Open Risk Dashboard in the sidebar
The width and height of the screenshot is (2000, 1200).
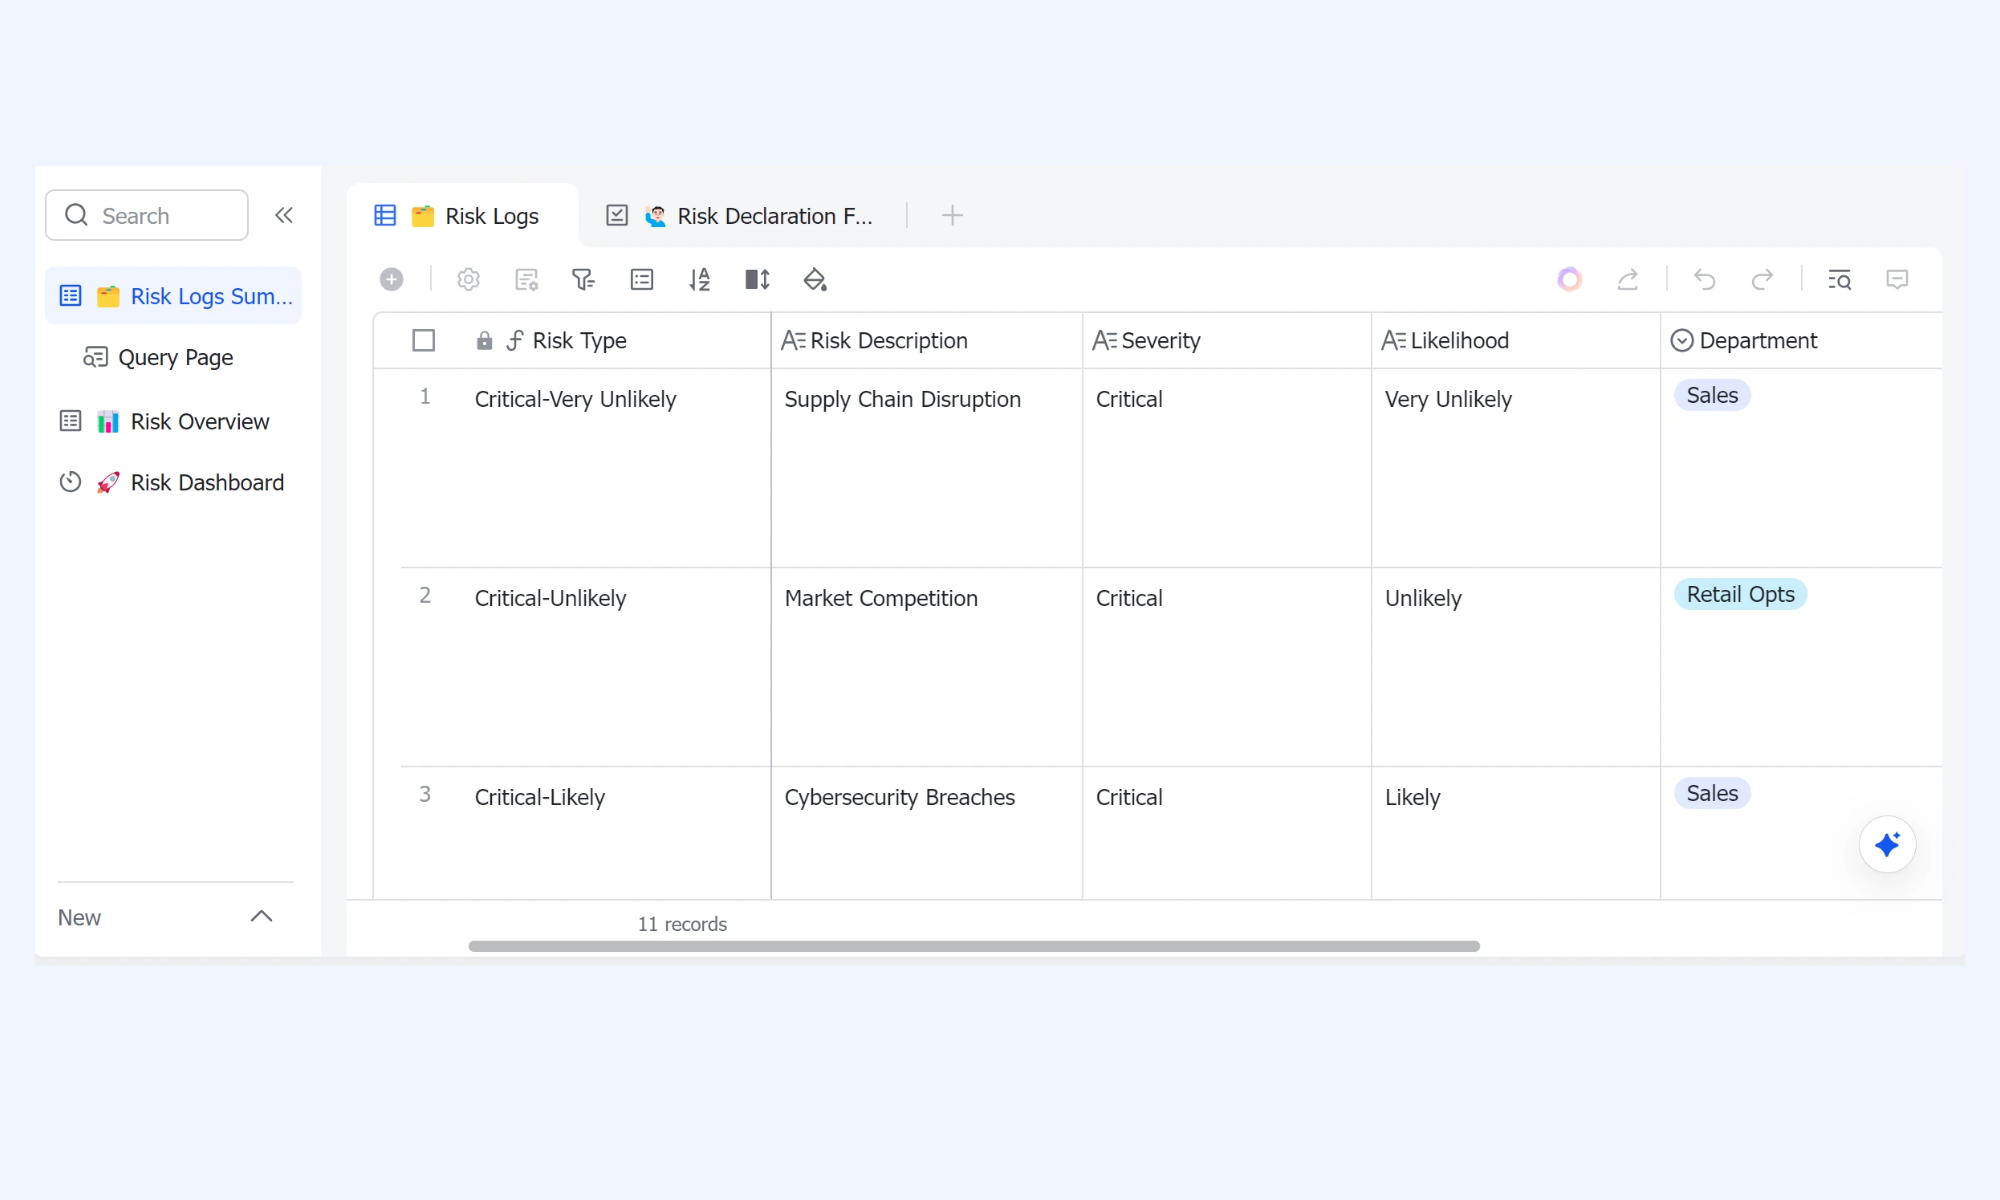coord(172,482)
